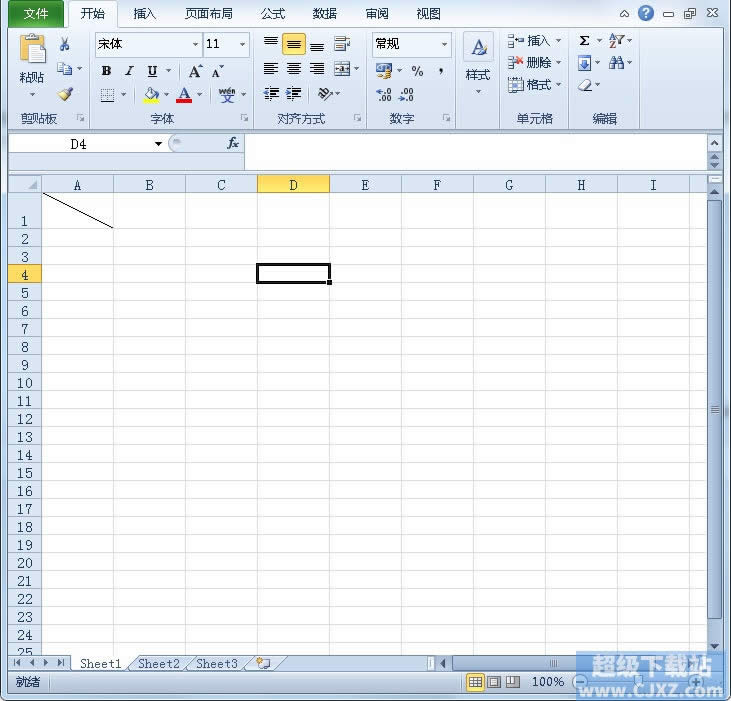Viewport: 731px width, 701px height.
Task: Click Find and Select binoculars
Action: pyautogui.click(x=616, y=62)
